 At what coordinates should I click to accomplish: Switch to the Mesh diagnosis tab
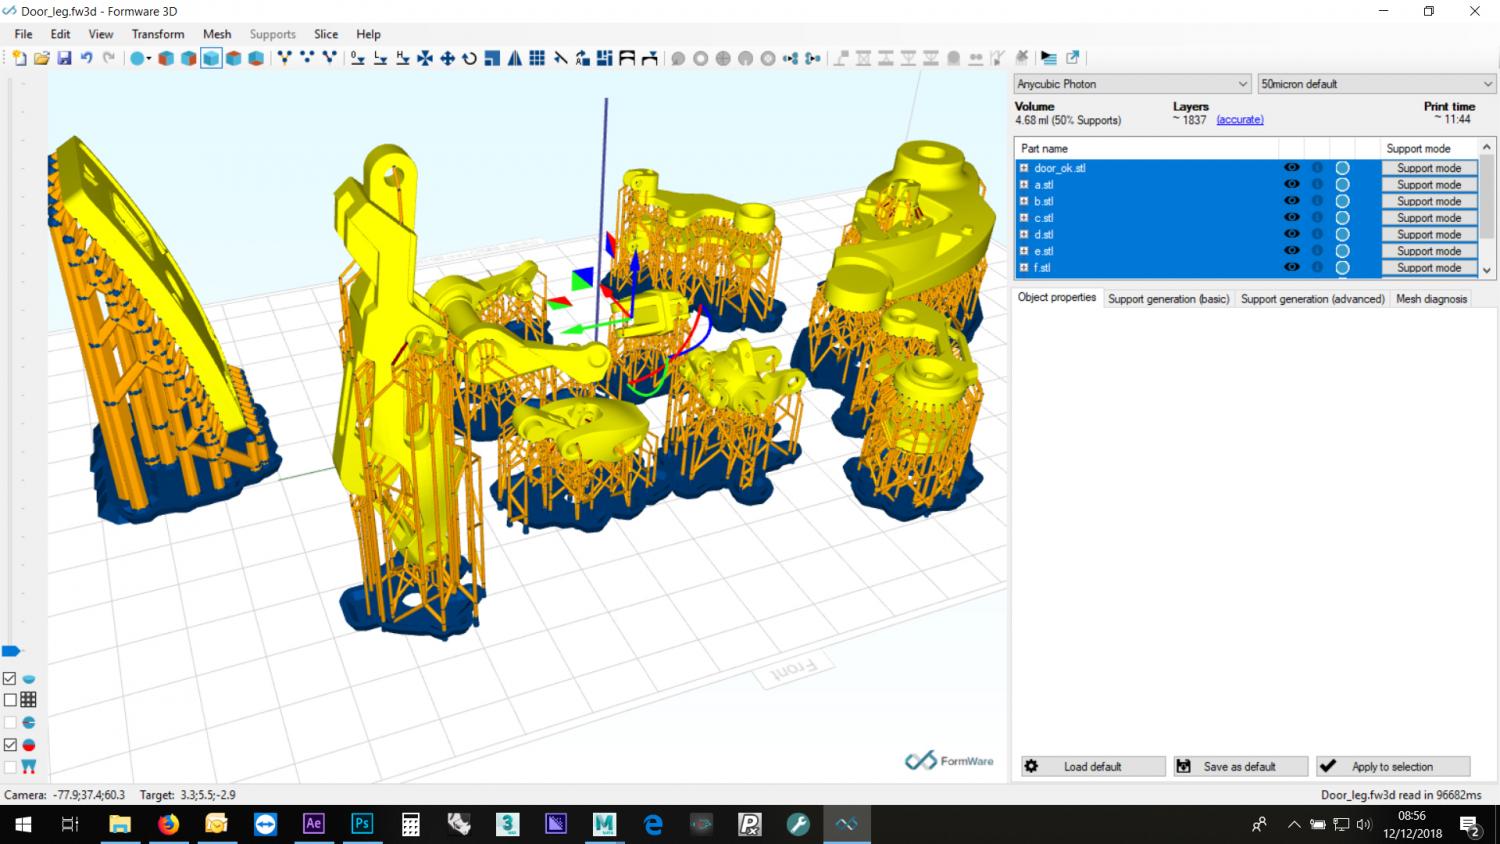coord(1431,298)
